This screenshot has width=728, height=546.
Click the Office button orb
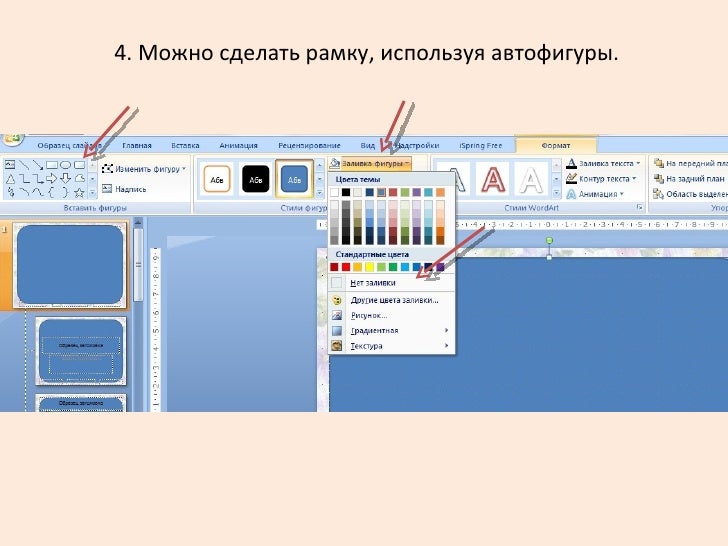(12, 139)
